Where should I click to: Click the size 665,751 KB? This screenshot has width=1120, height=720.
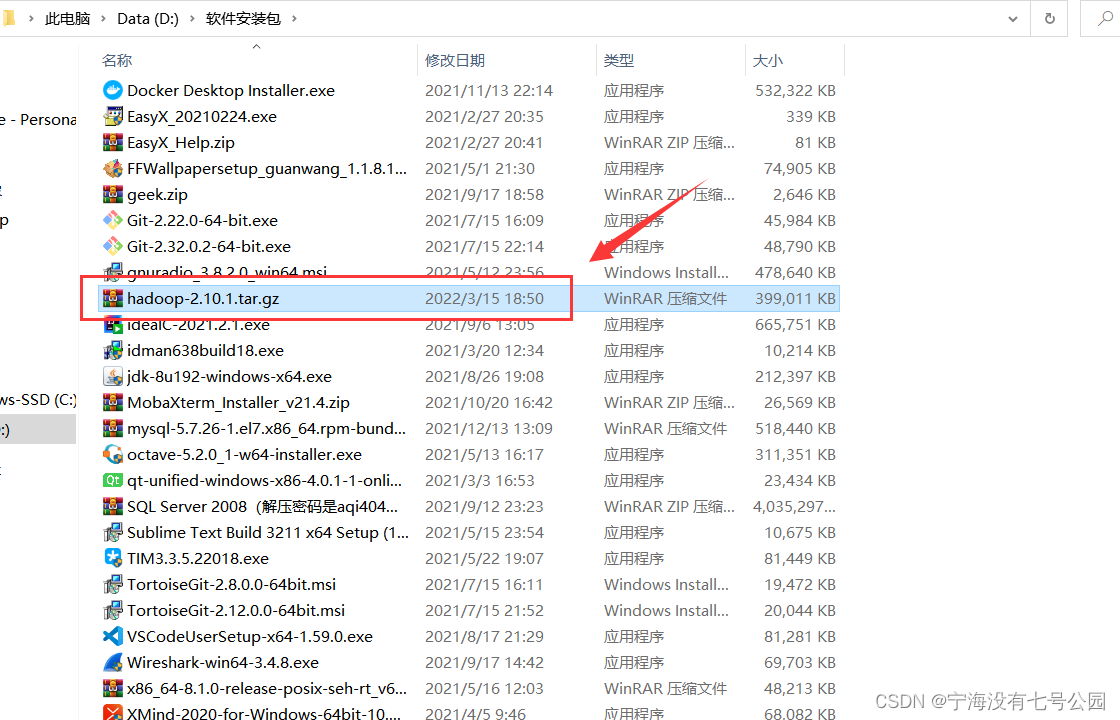pyautogui.click(x=795, y=324)
